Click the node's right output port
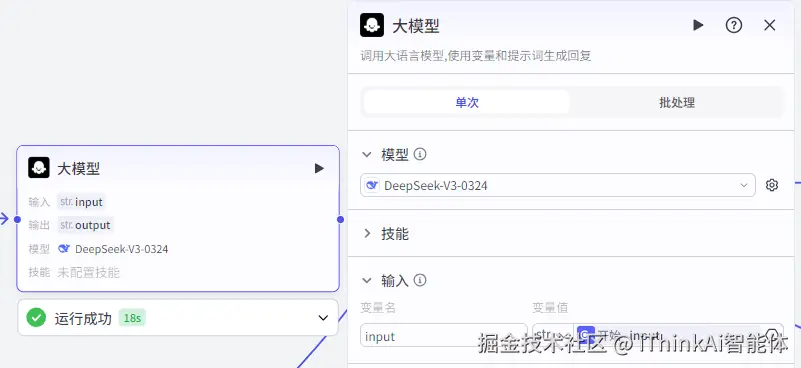 click(340, 219)
